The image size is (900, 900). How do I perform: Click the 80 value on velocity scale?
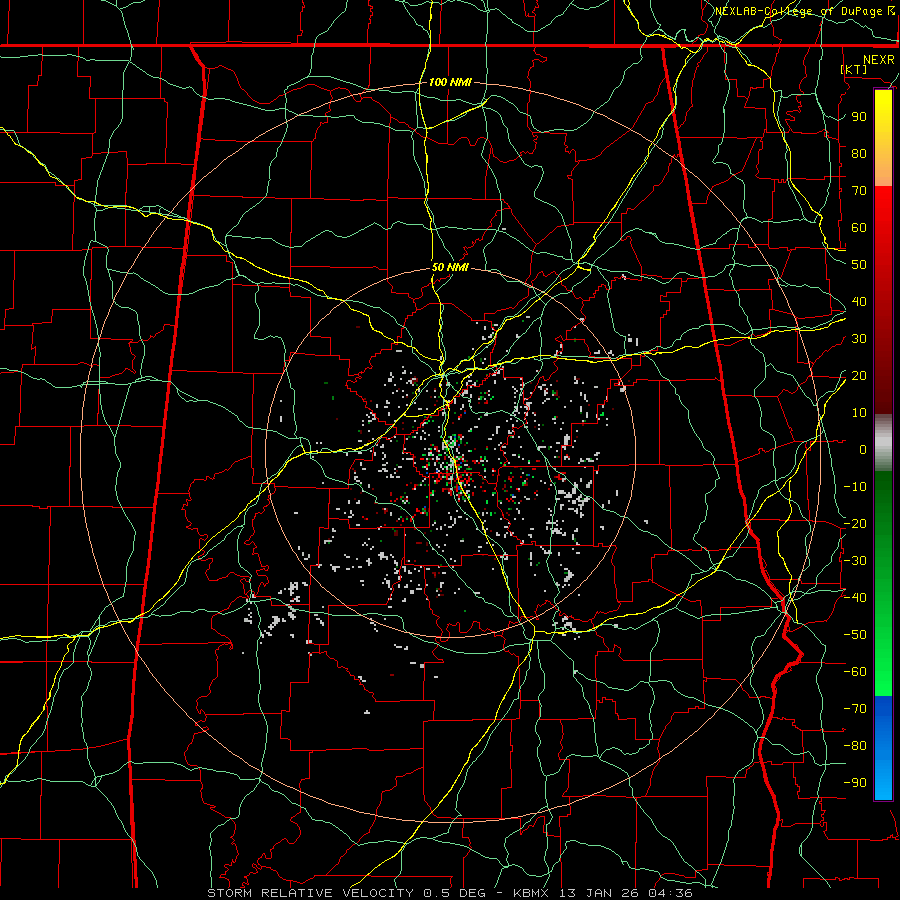tap(859, 153)
